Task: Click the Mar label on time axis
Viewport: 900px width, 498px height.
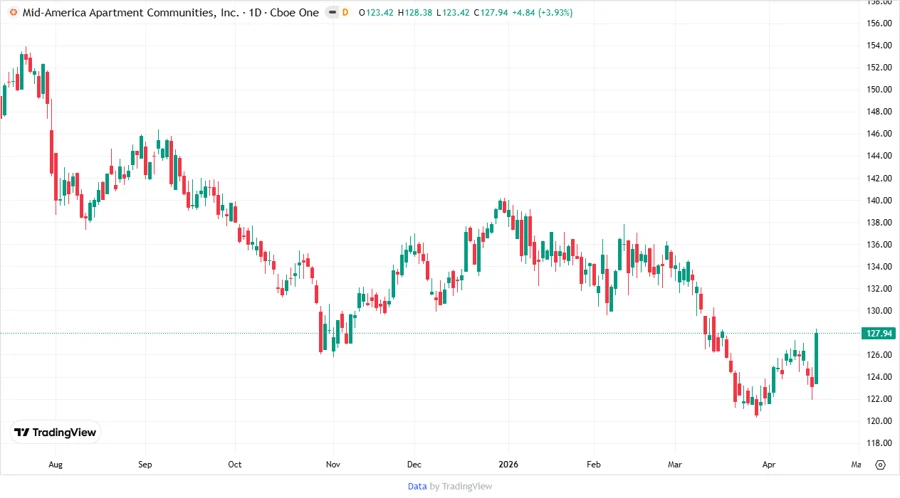Action: click(x=675, y=464)
